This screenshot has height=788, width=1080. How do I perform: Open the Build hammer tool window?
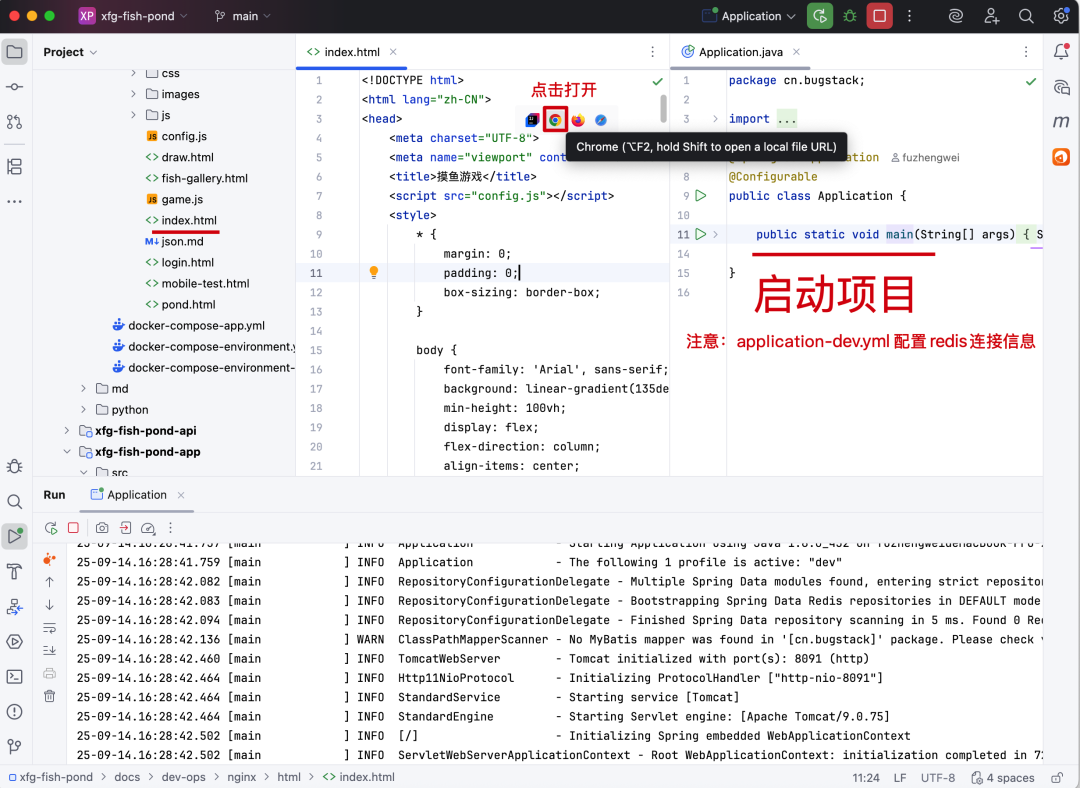tap(14, 572)
